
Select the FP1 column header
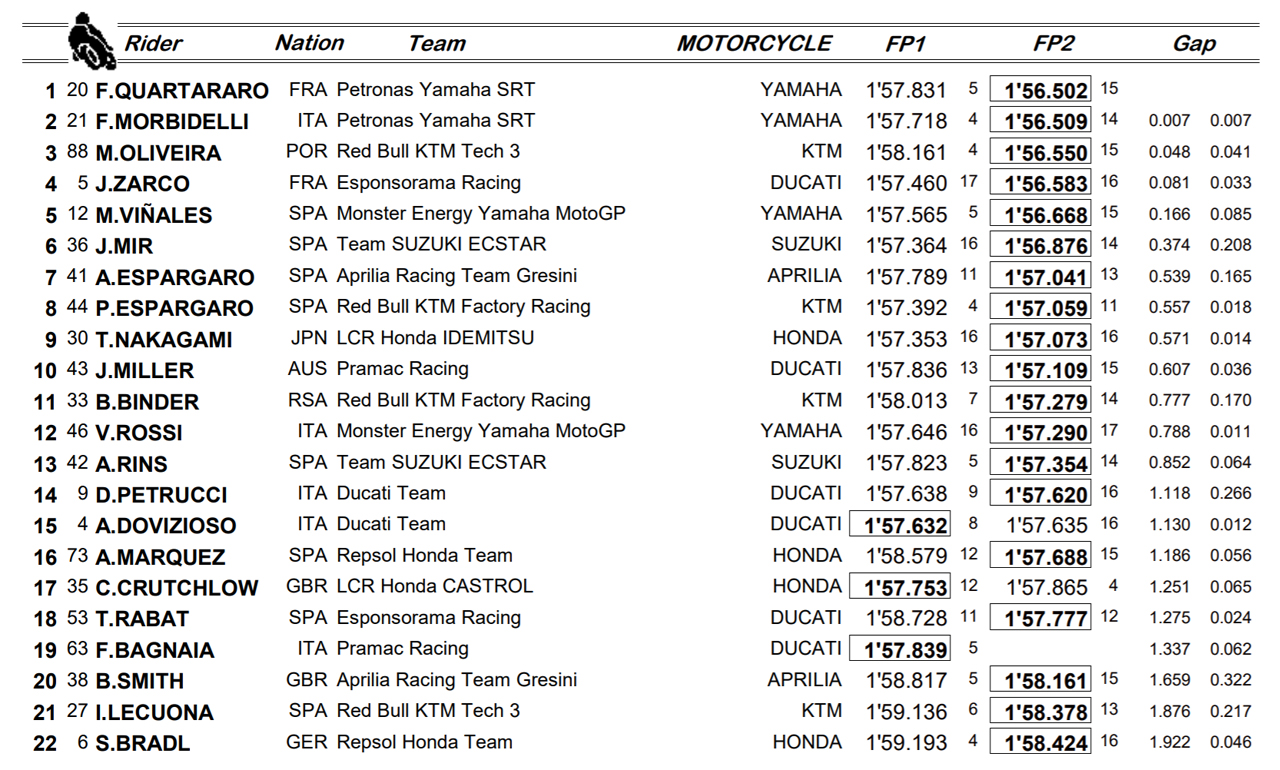pos(906,43)
